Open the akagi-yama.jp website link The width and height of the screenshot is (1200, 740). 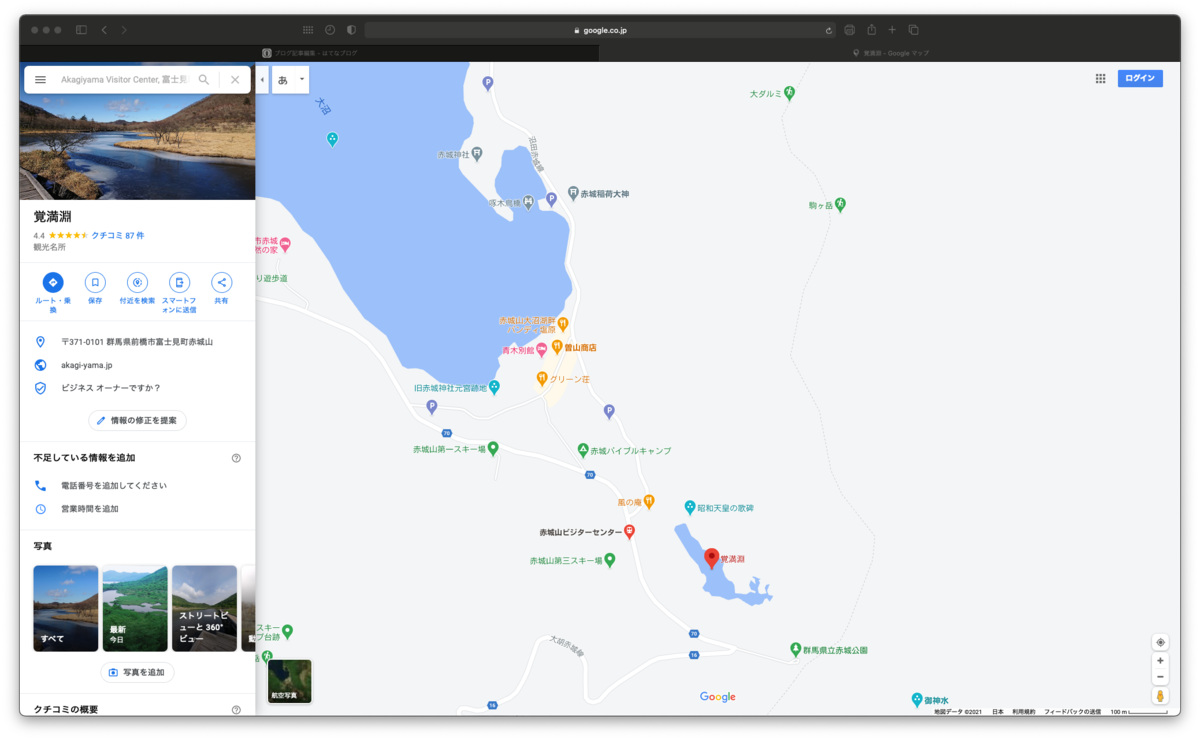pyautogui.click(x=87, y=365)
